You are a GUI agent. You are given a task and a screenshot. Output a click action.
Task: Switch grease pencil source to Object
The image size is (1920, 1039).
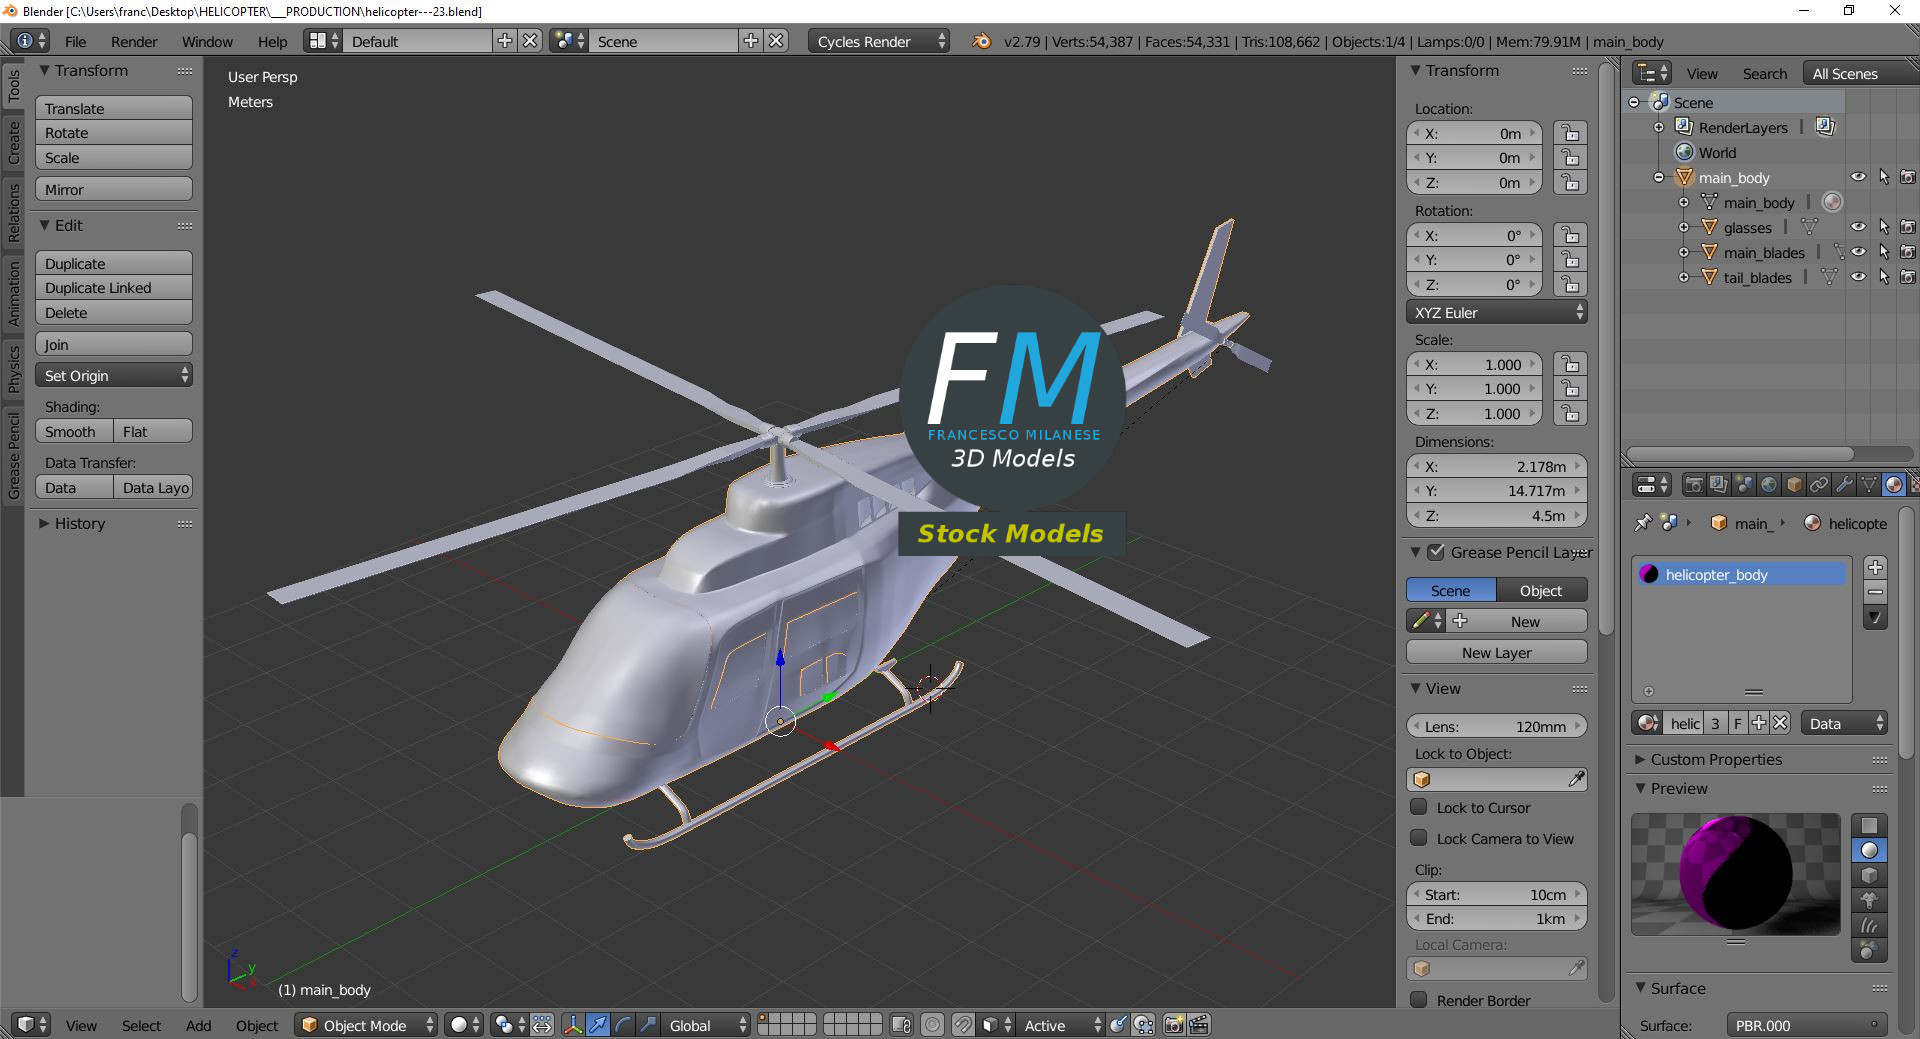coord(1541,590)
